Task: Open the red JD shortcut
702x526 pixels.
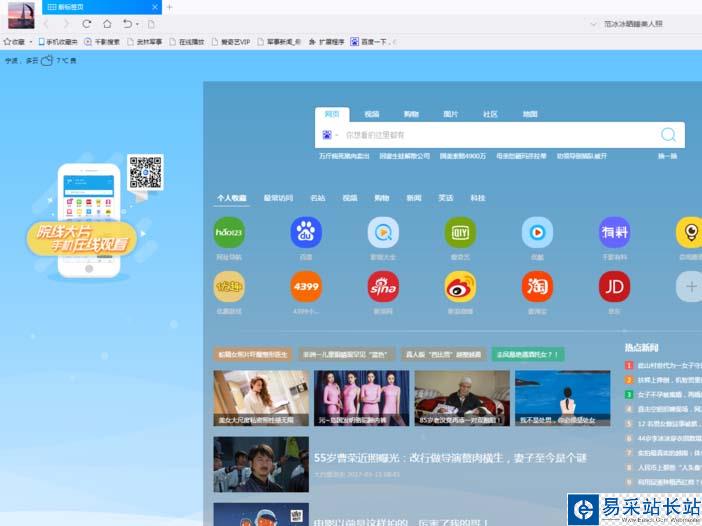Action: tap(614, 287)
